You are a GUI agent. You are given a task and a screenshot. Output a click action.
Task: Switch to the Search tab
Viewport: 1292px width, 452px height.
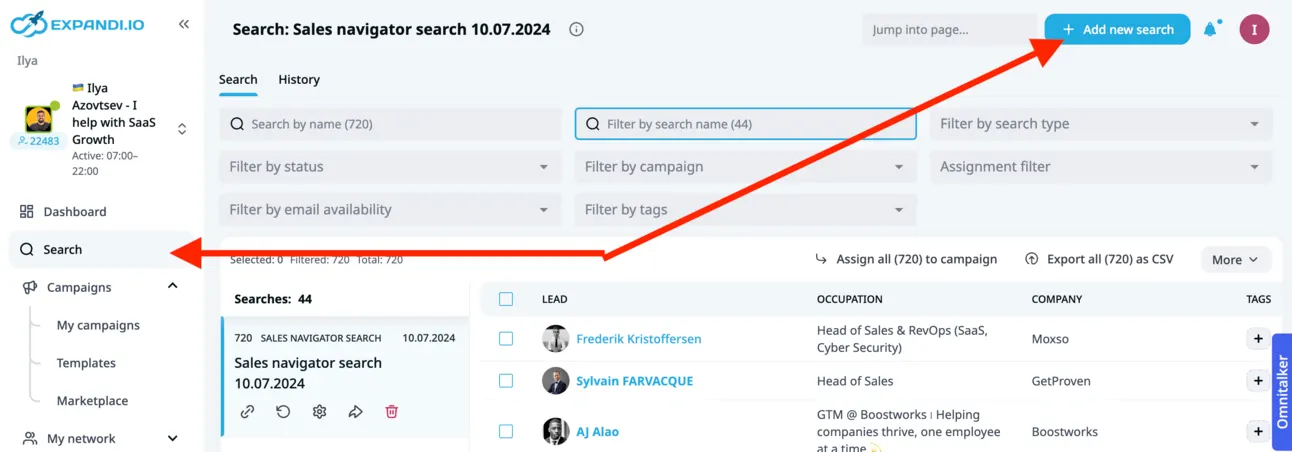(238, 80)
